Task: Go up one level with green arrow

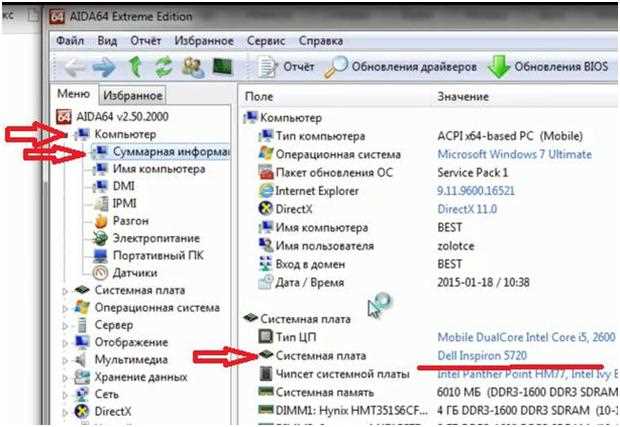Action: (136, 67)
